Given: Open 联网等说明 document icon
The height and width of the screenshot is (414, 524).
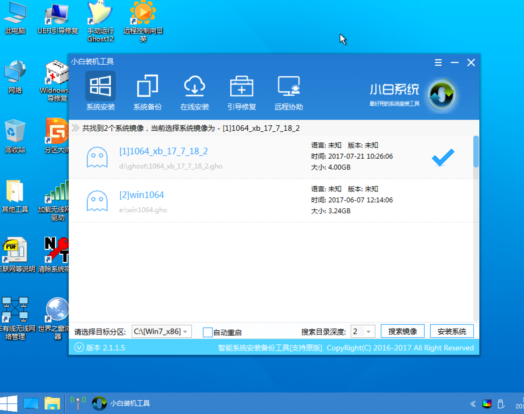Looking at the screenshot, I should click(x=17, y=255).
